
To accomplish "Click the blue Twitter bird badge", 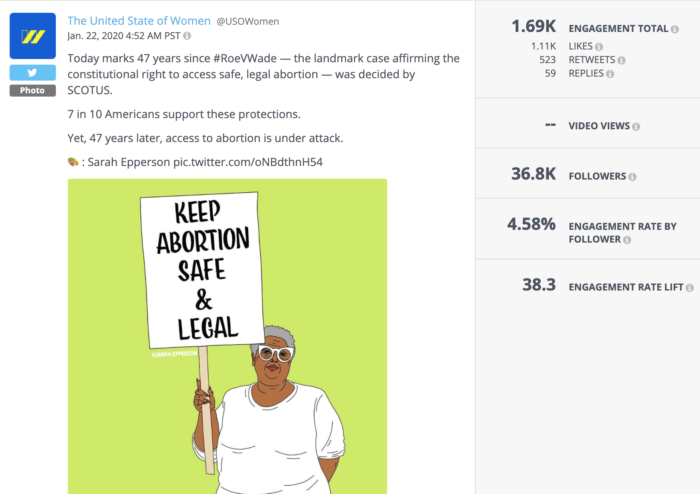I will coord(32,72).
